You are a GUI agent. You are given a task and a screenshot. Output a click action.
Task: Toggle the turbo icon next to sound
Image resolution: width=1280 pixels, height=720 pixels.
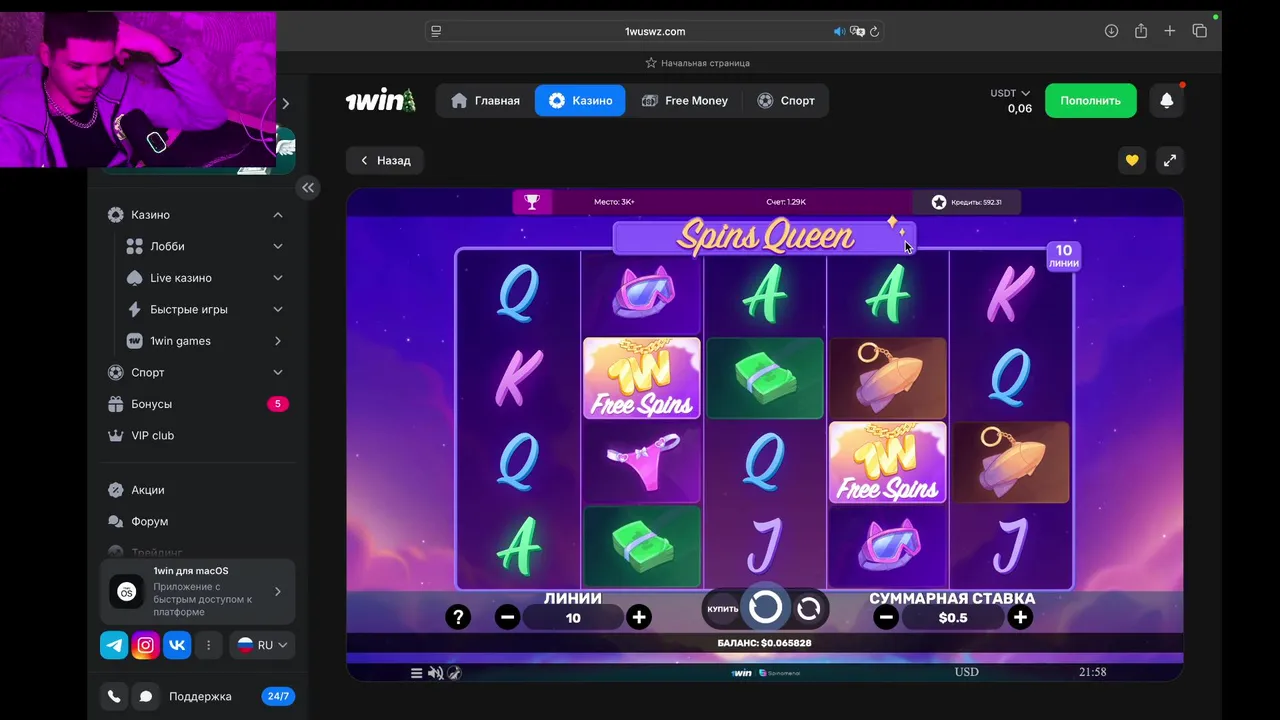(454, 673)
